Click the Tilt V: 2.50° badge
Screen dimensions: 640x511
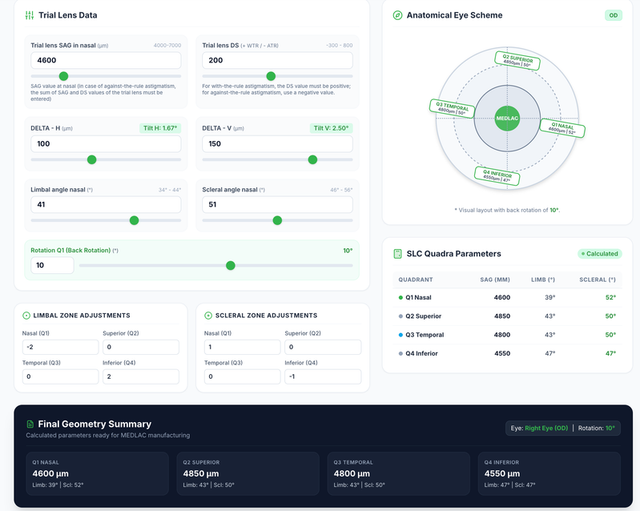331,128
